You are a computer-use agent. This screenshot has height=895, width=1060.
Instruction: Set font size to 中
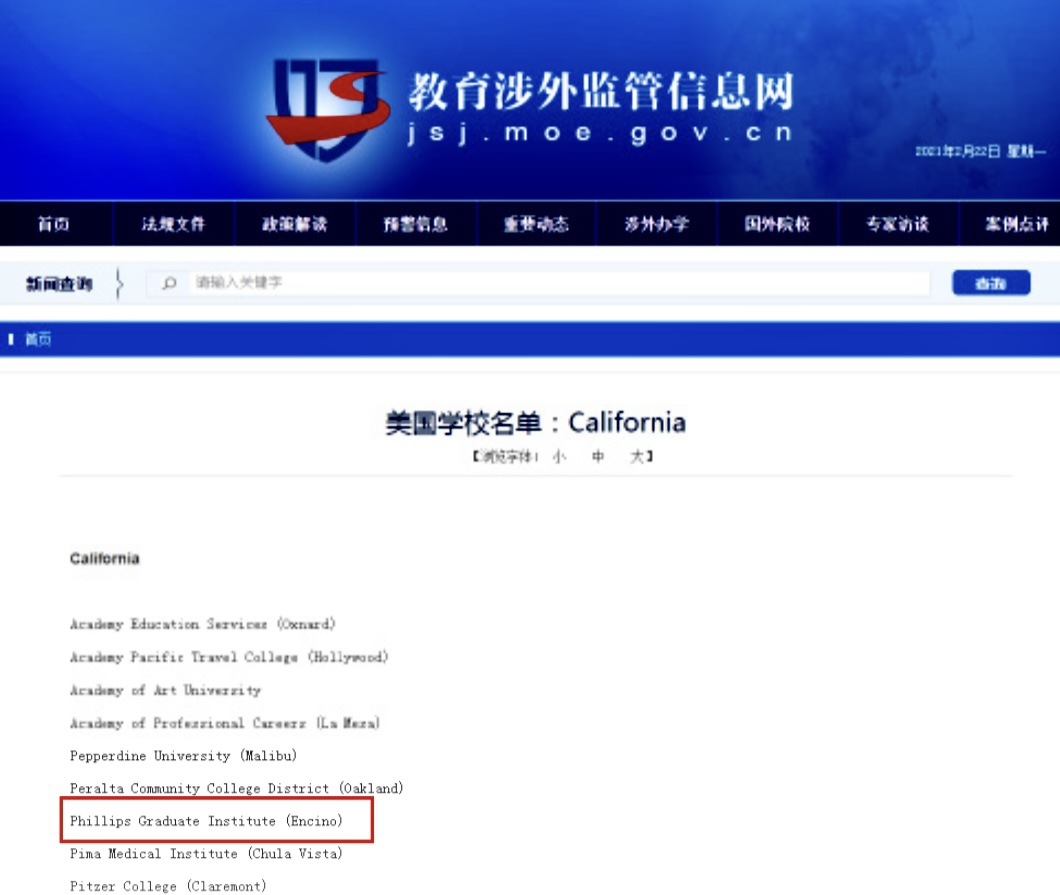coord(598,457)
